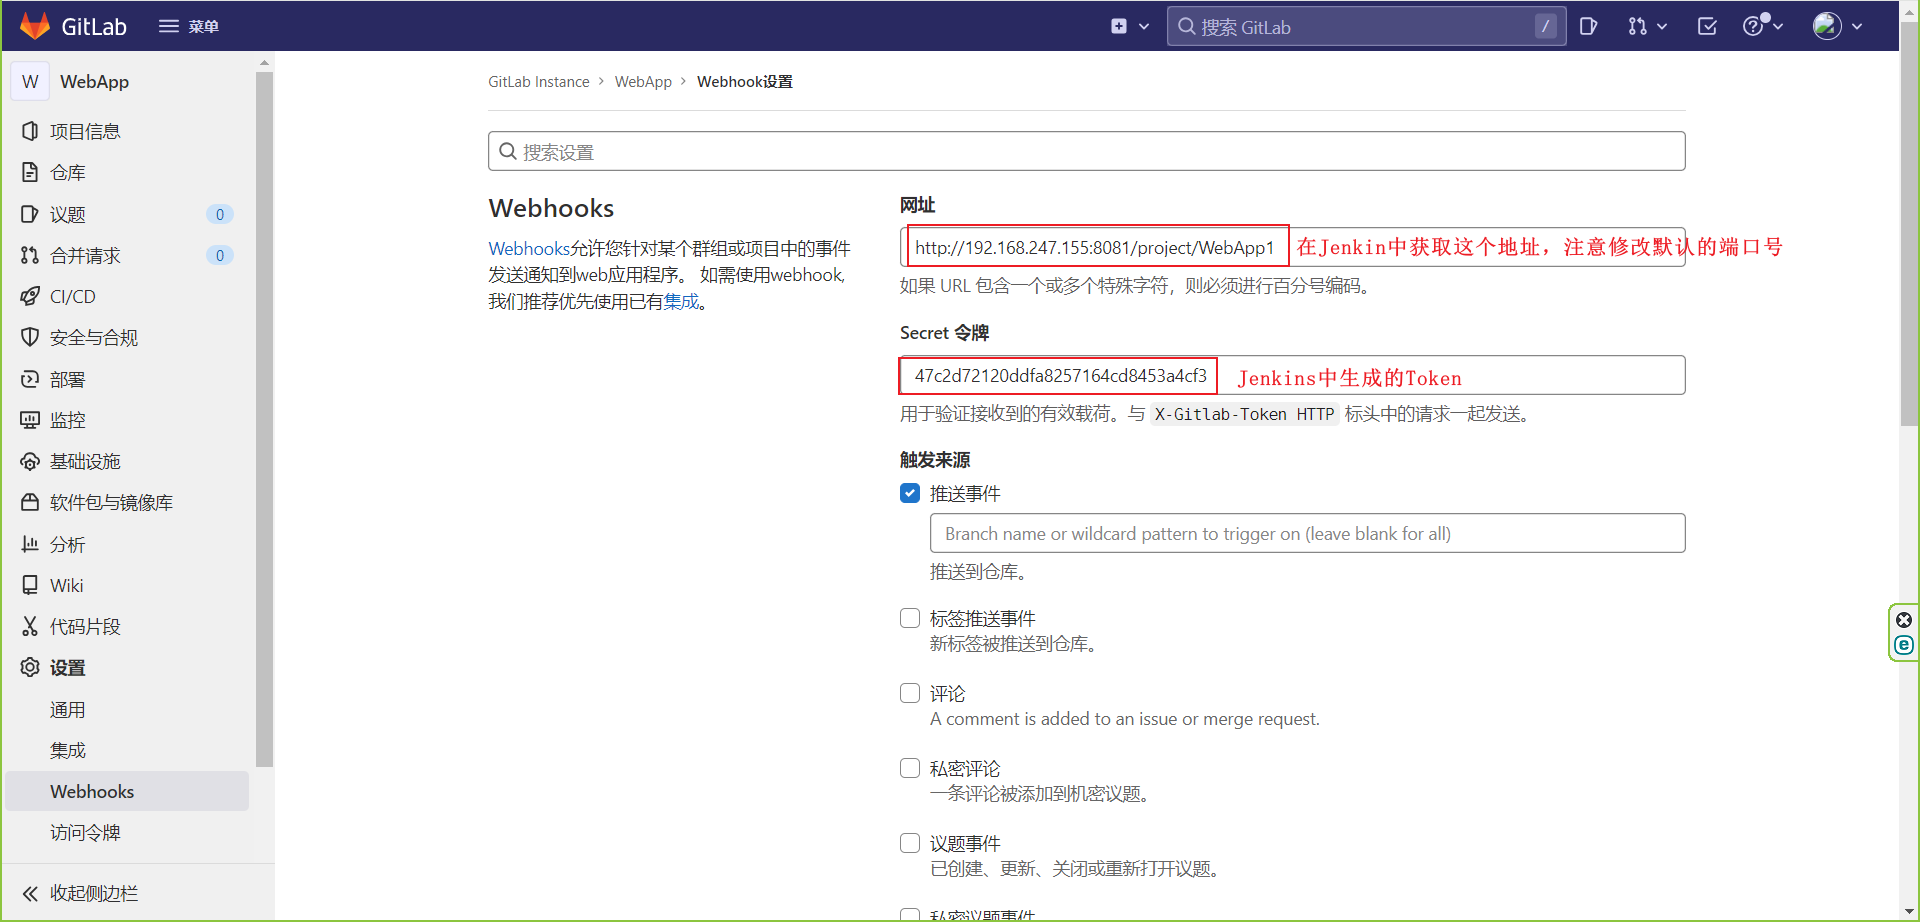Viewport: 1920px width, 922px height.
Task: Open the to-do list icon
Action: tap(1707, 26)
